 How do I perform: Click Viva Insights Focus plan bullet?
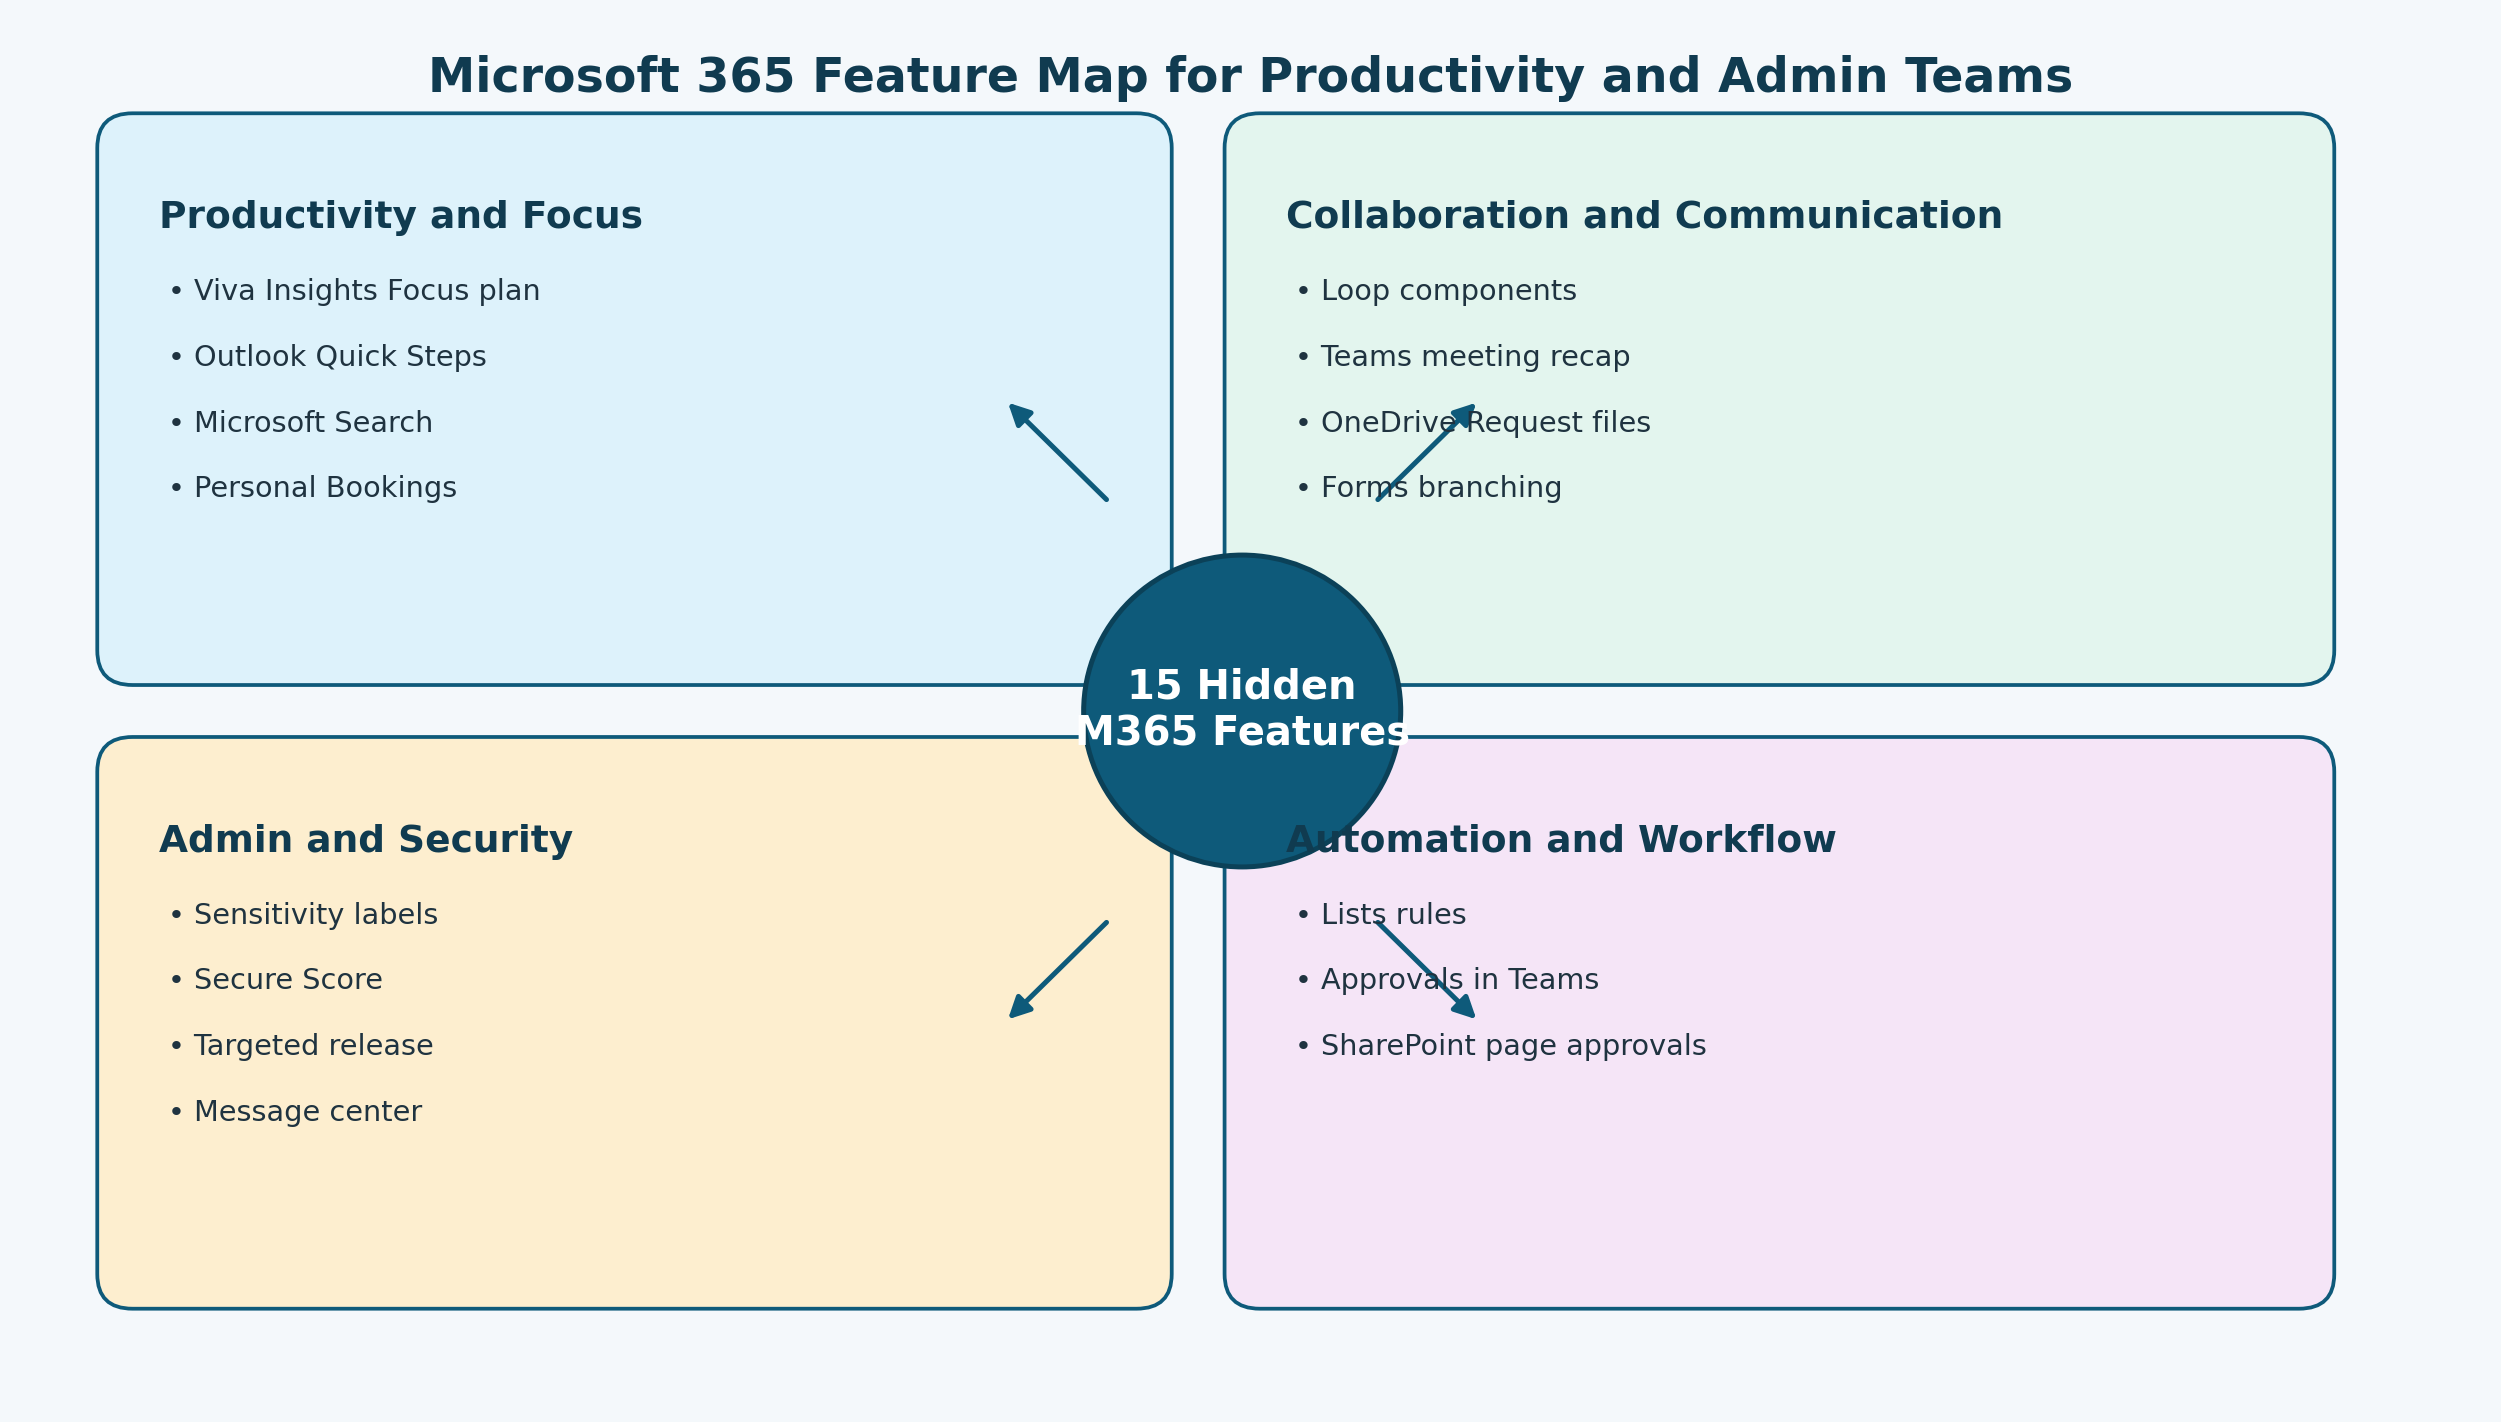(x=354, y=291)
